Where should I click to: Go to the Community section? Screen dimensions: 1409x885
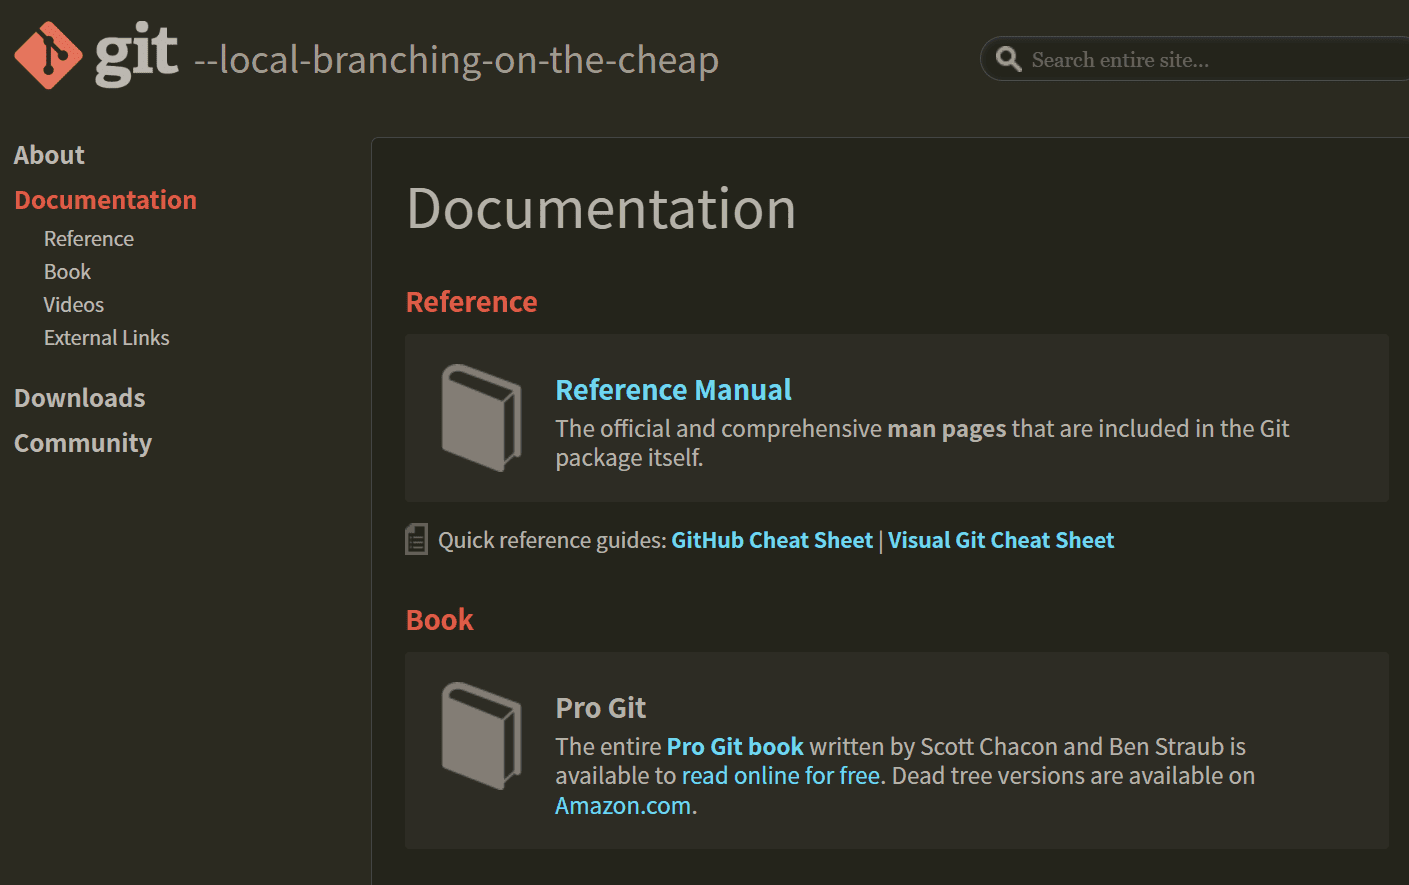pos(83,443)
